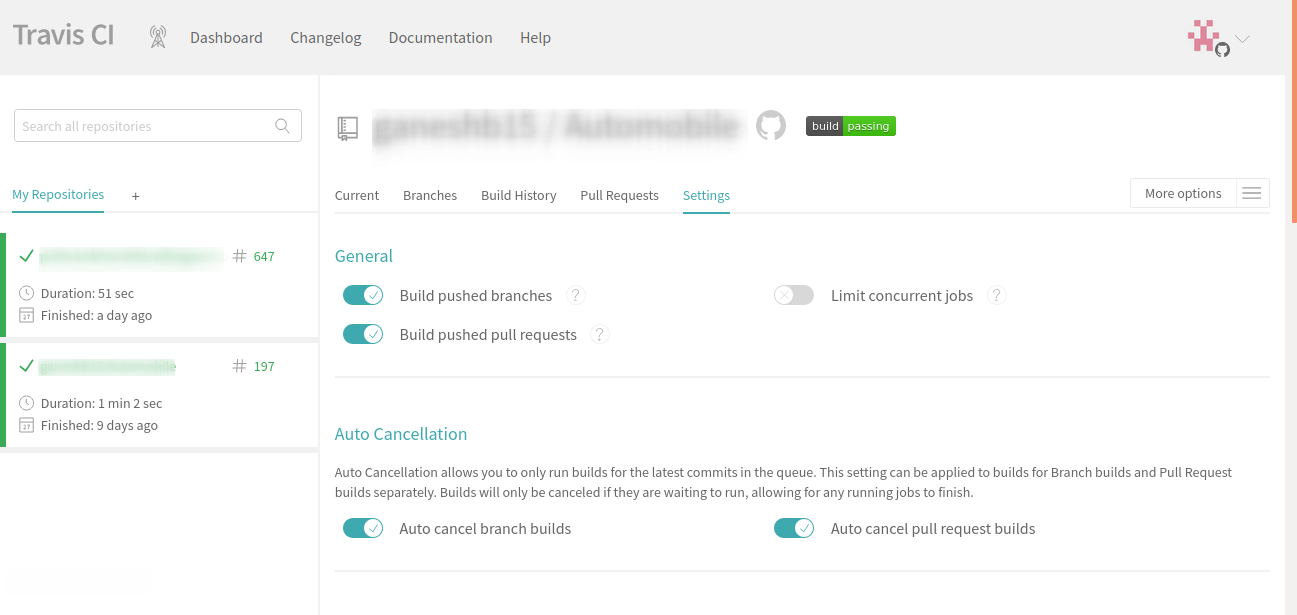This screenshot has height=615, width=1297.
Task: Click the broadcast tower icon
Action: click(157, 38)
